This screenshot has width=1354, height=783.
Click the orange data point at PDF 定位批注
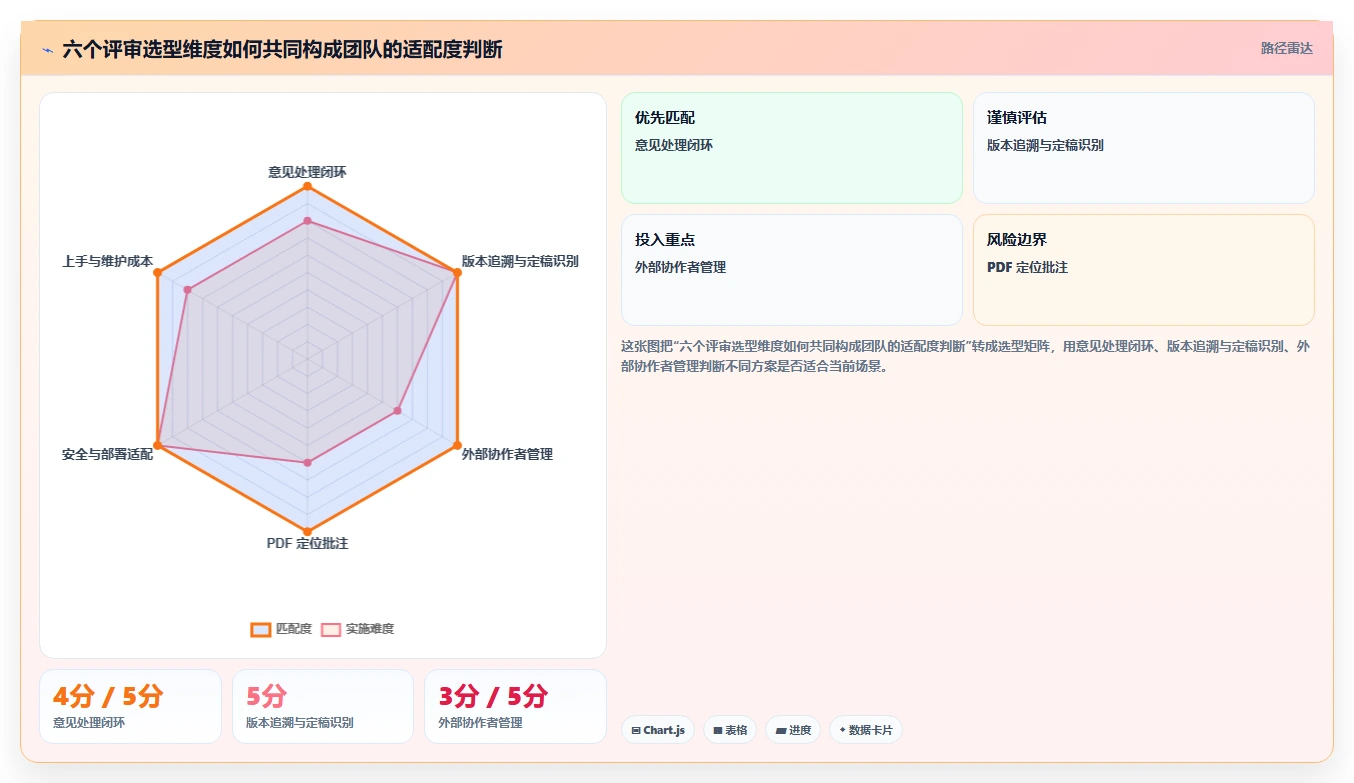307,531
